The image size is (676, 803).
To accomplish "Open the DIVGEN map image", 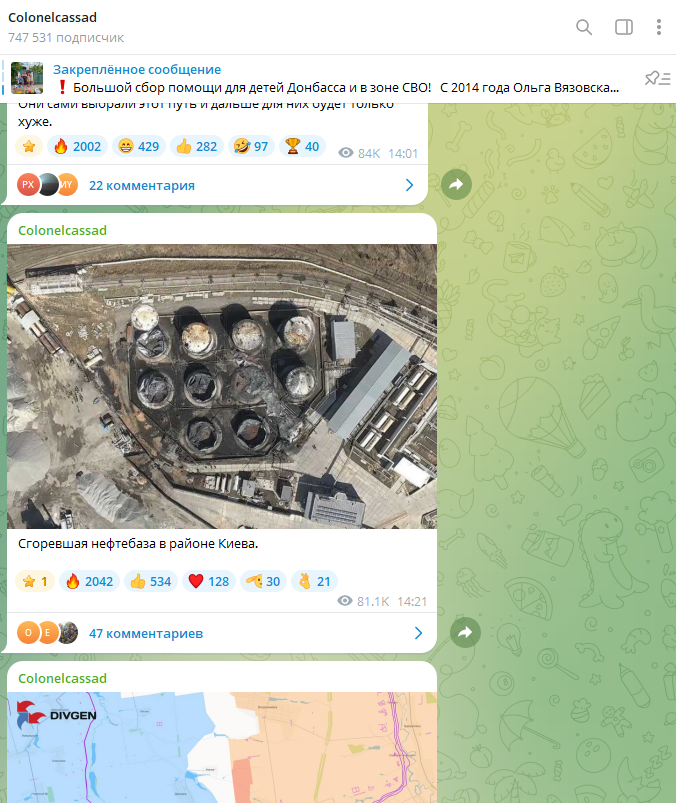I will [222, 747].
